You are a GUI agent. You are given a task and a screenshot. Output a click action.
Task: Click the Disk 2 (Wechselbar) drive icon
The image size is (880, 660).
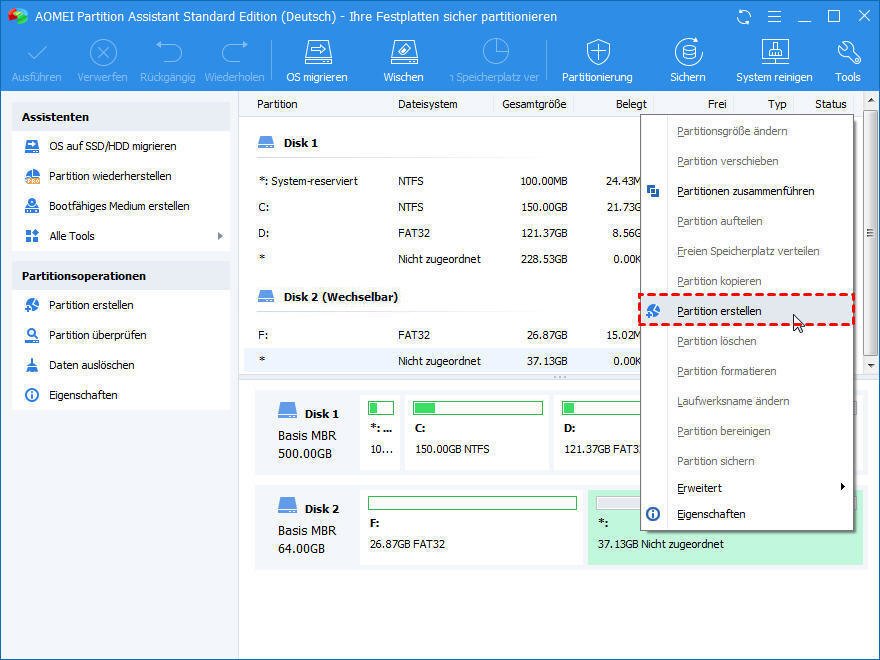pos(266,296)
